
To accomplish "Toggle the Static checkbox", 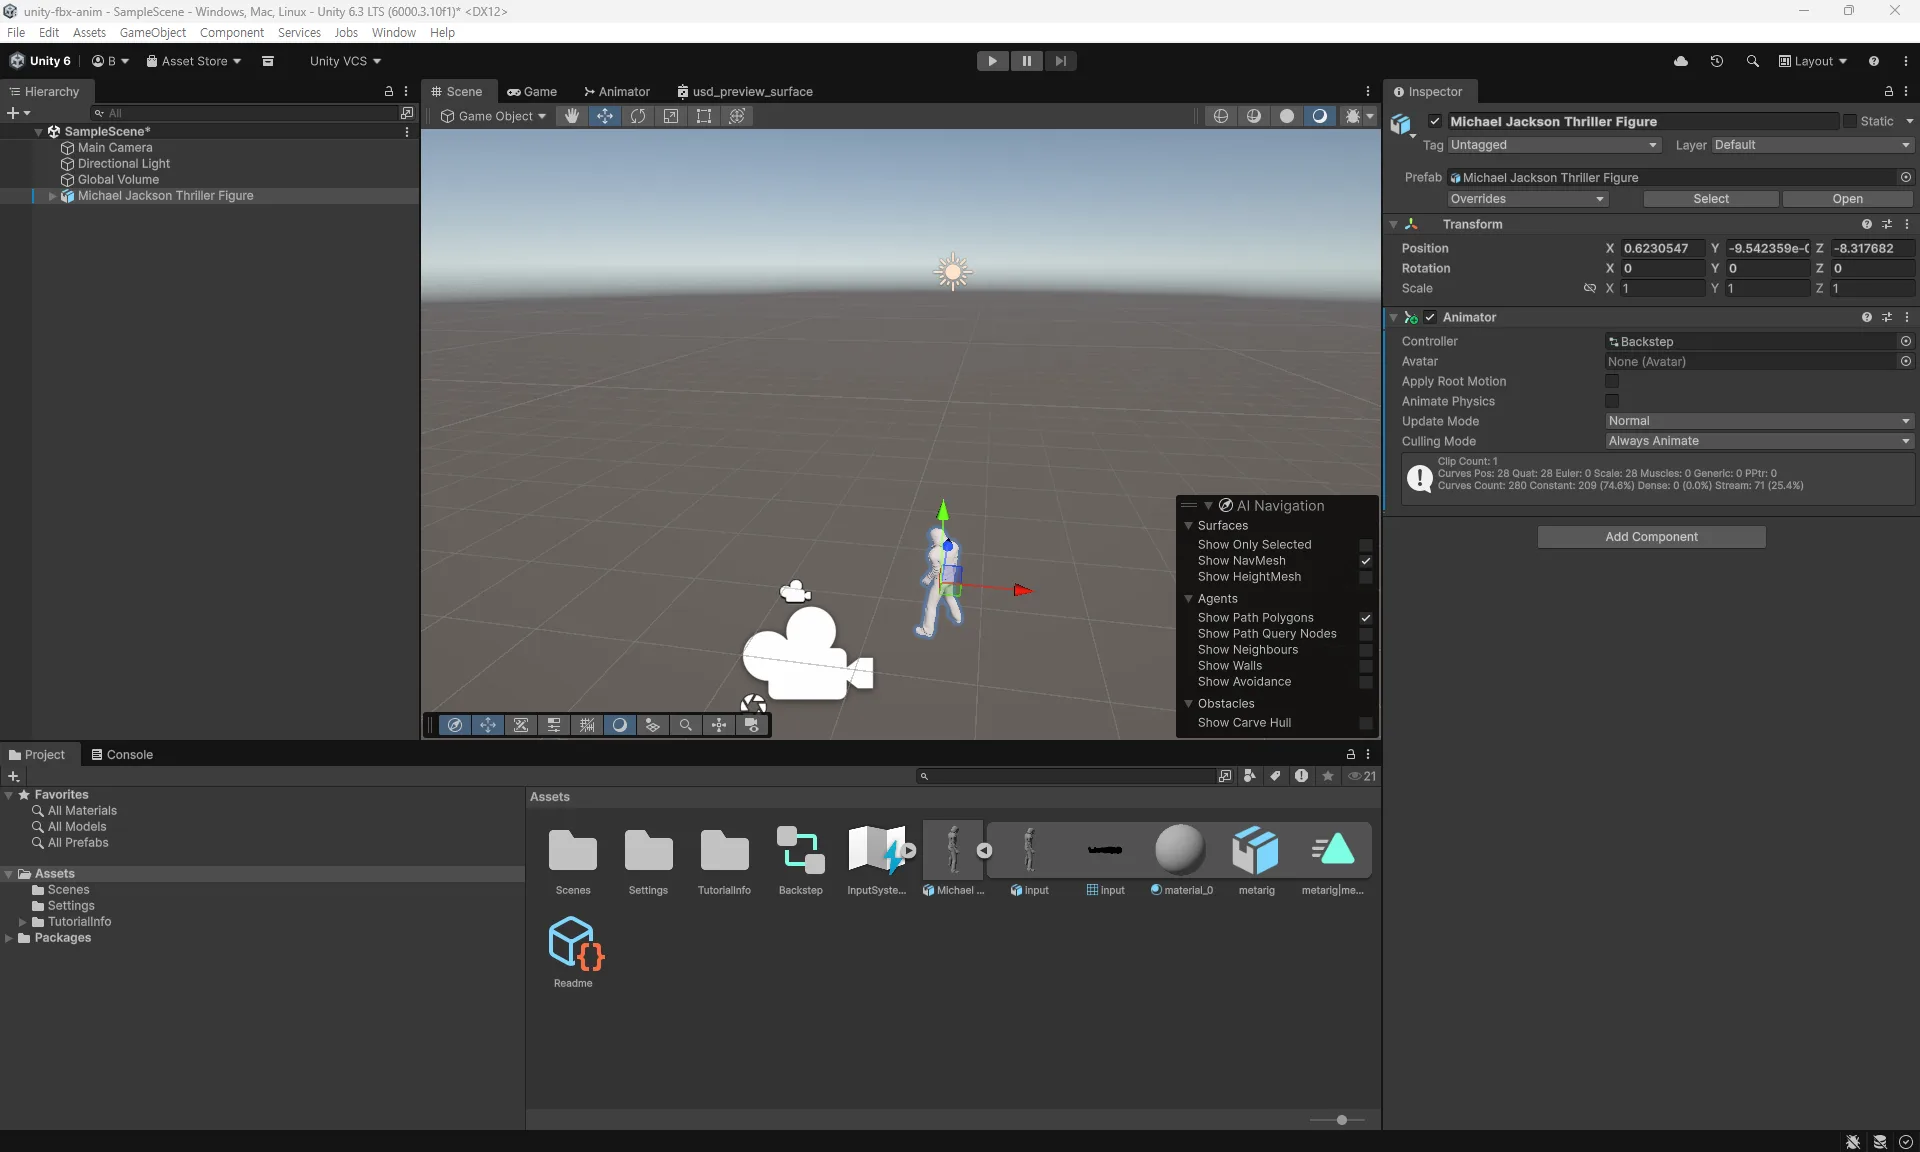I will [1850, 121].
